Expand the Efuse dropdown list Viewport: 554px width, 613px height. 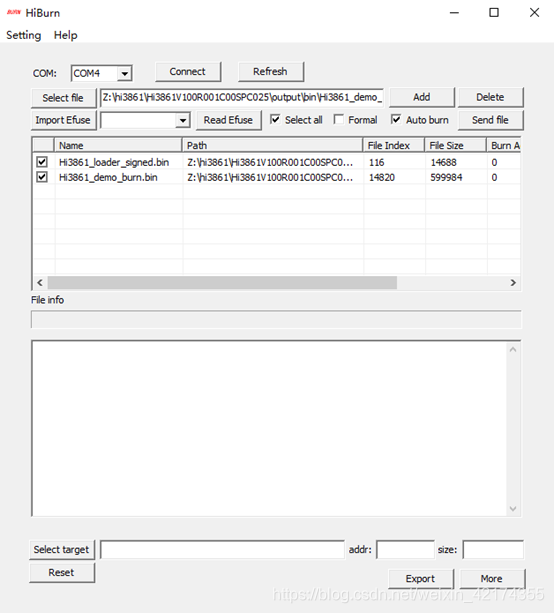click(183, 120)
